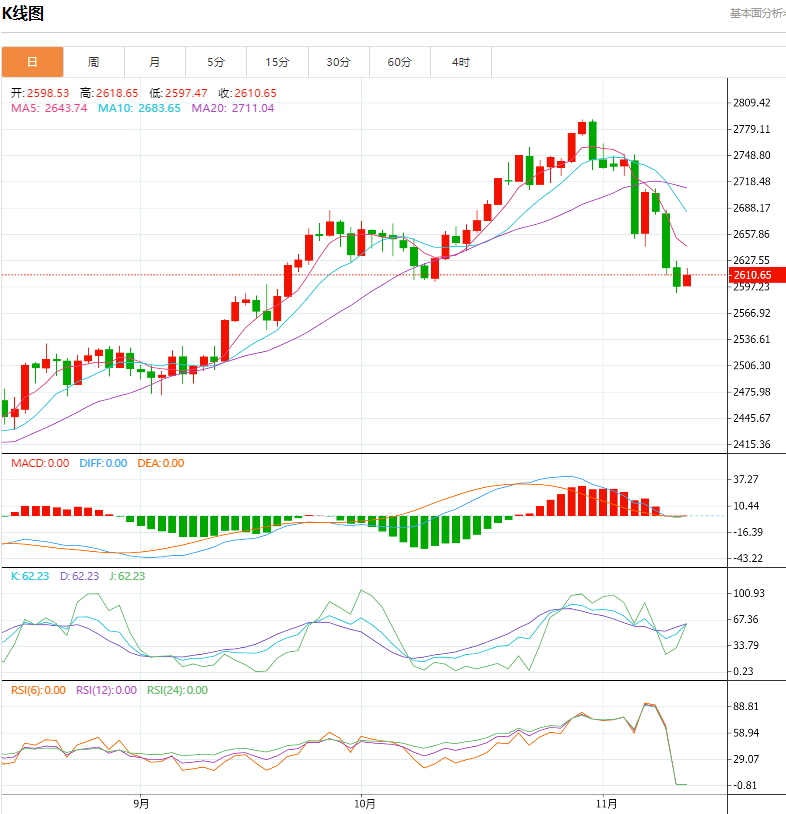This screenshot has width=786, height=814.
Task: Open the 15分 interval tab
Action: [x=277, y=62]
